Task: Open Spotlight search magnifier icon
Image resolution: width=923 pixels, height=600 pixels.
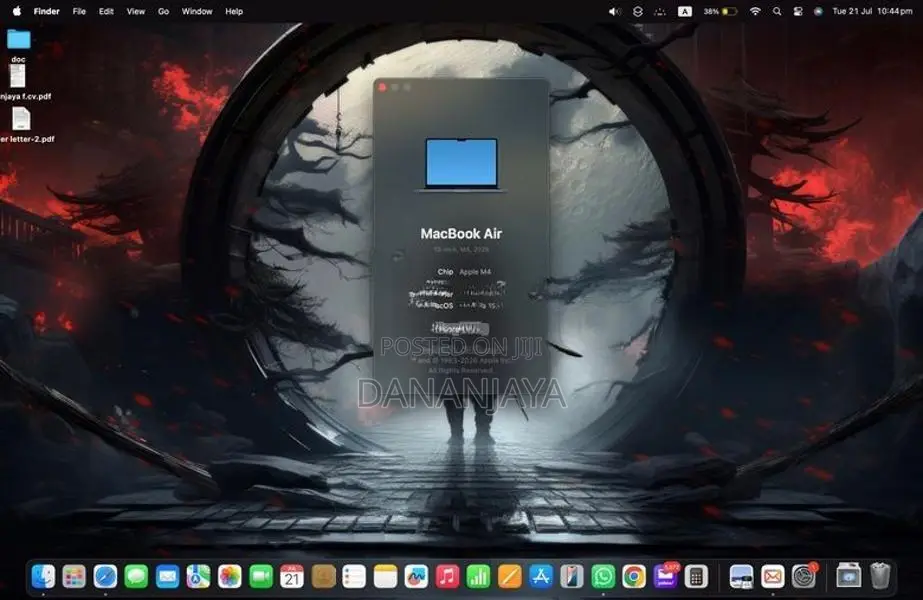Action: [777, 11]
